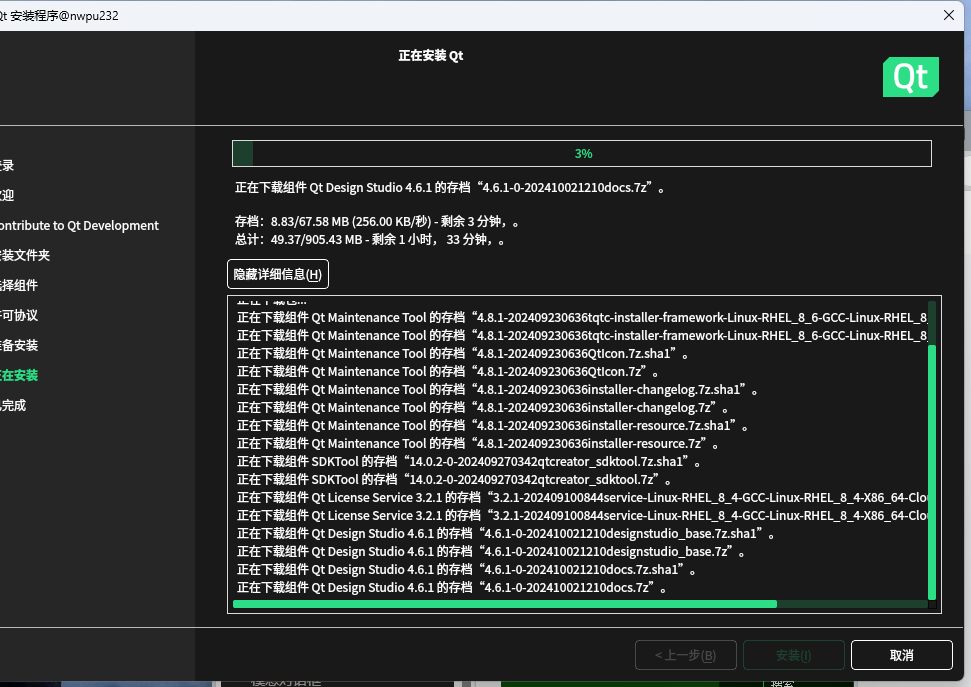Click the disabled 安装(I) install button

(x=793, y=655)
